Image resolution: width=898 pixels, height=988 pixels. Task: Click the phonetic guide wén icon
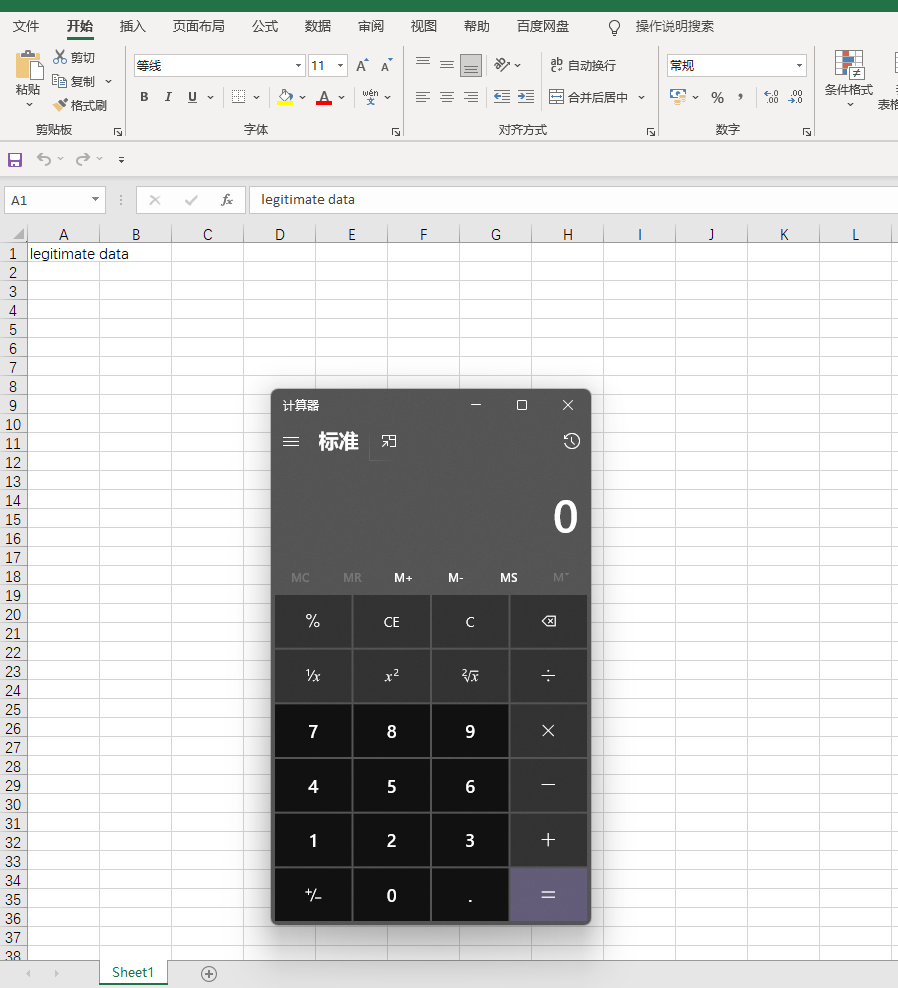coord(371,97)
